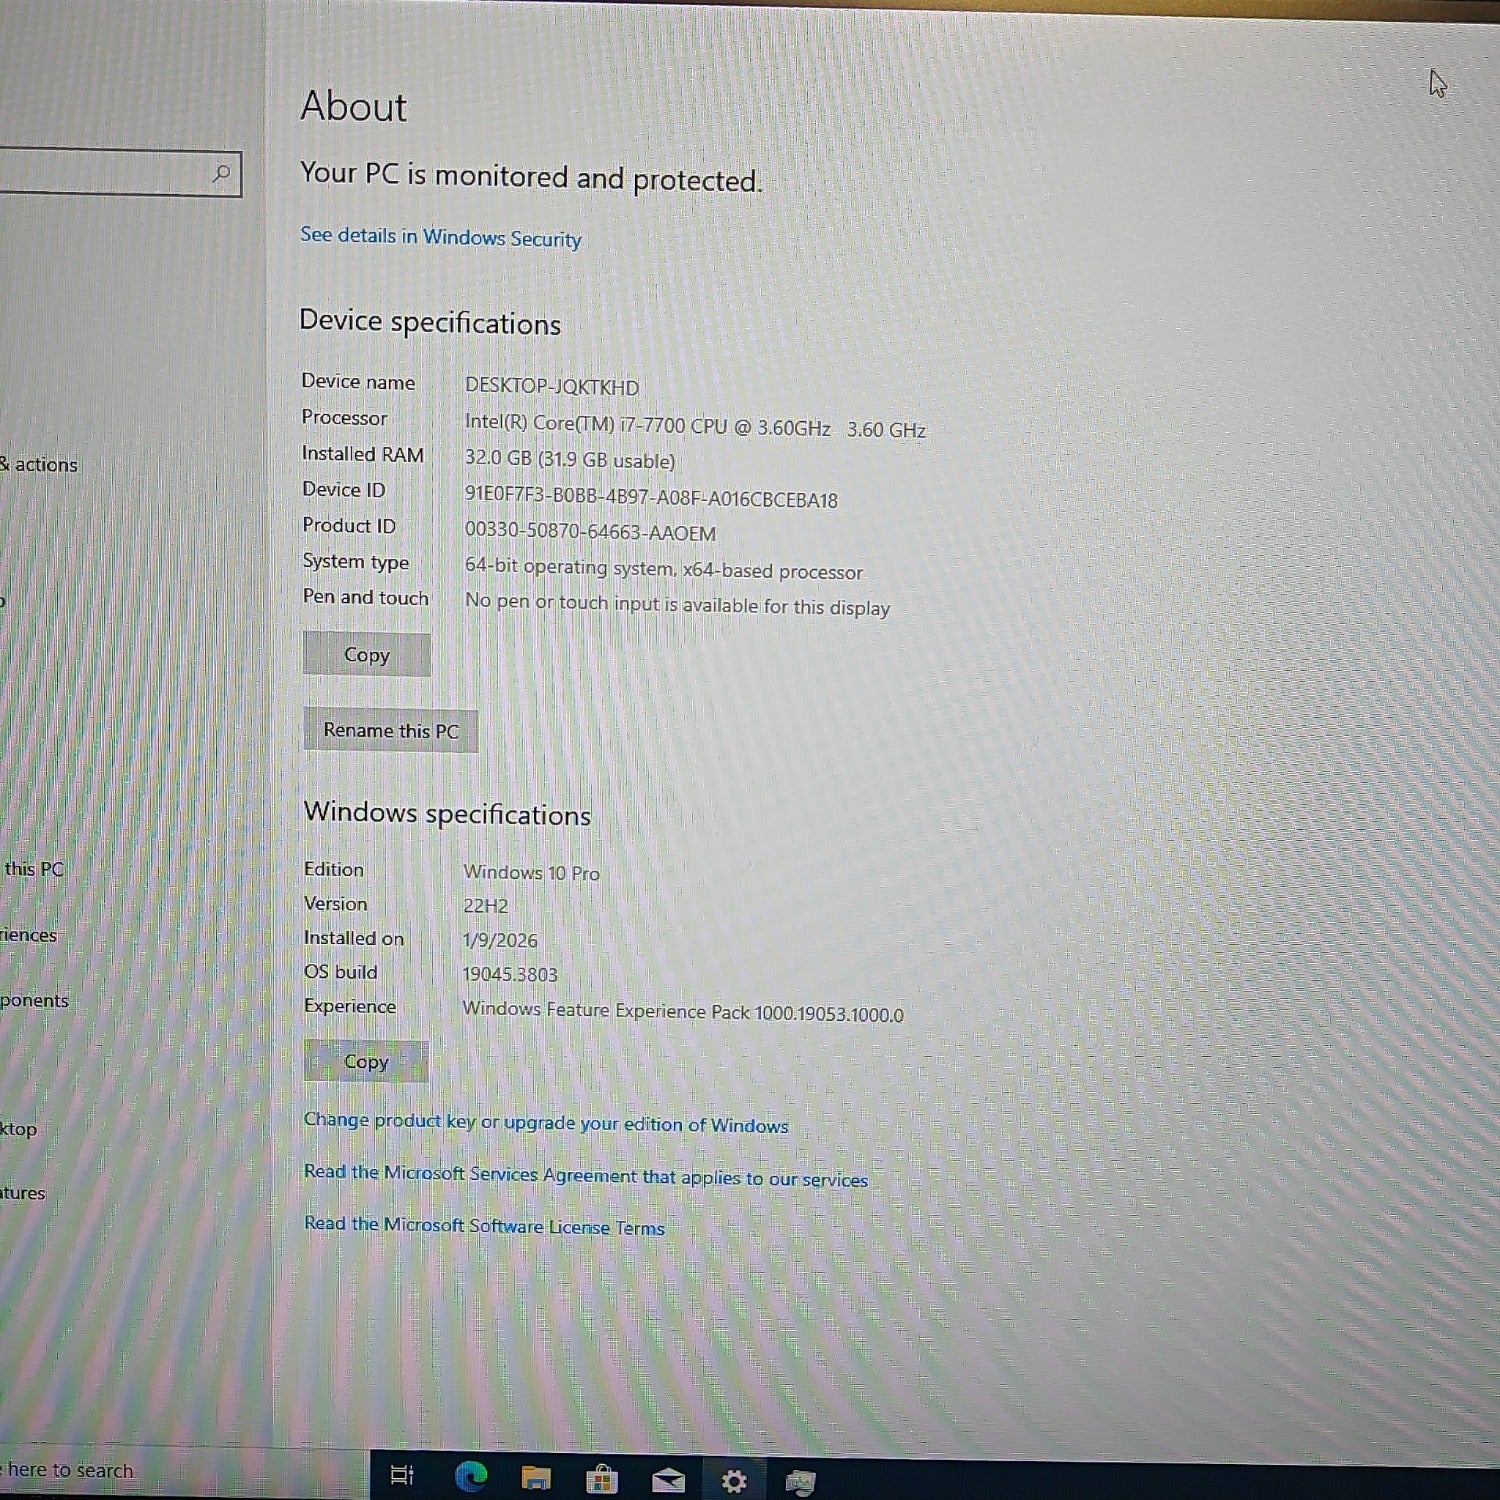
Task: Click the version value 22H2
Action: (485, 906)
